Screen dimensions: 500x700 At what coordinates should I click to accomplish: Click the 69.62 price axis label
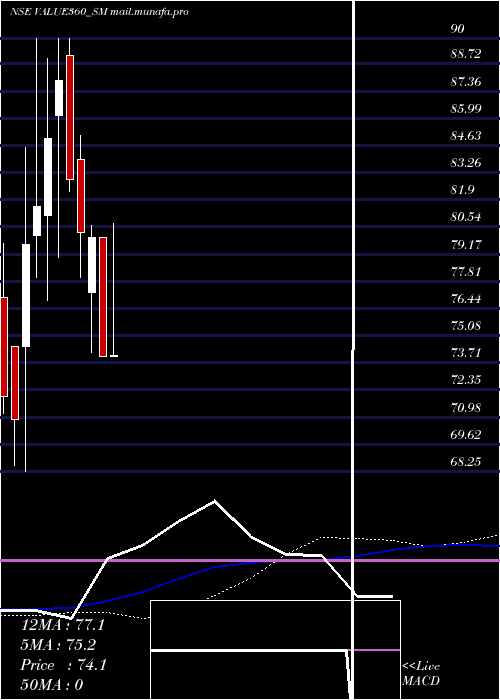pyautogui.click(x=466, y=434)
